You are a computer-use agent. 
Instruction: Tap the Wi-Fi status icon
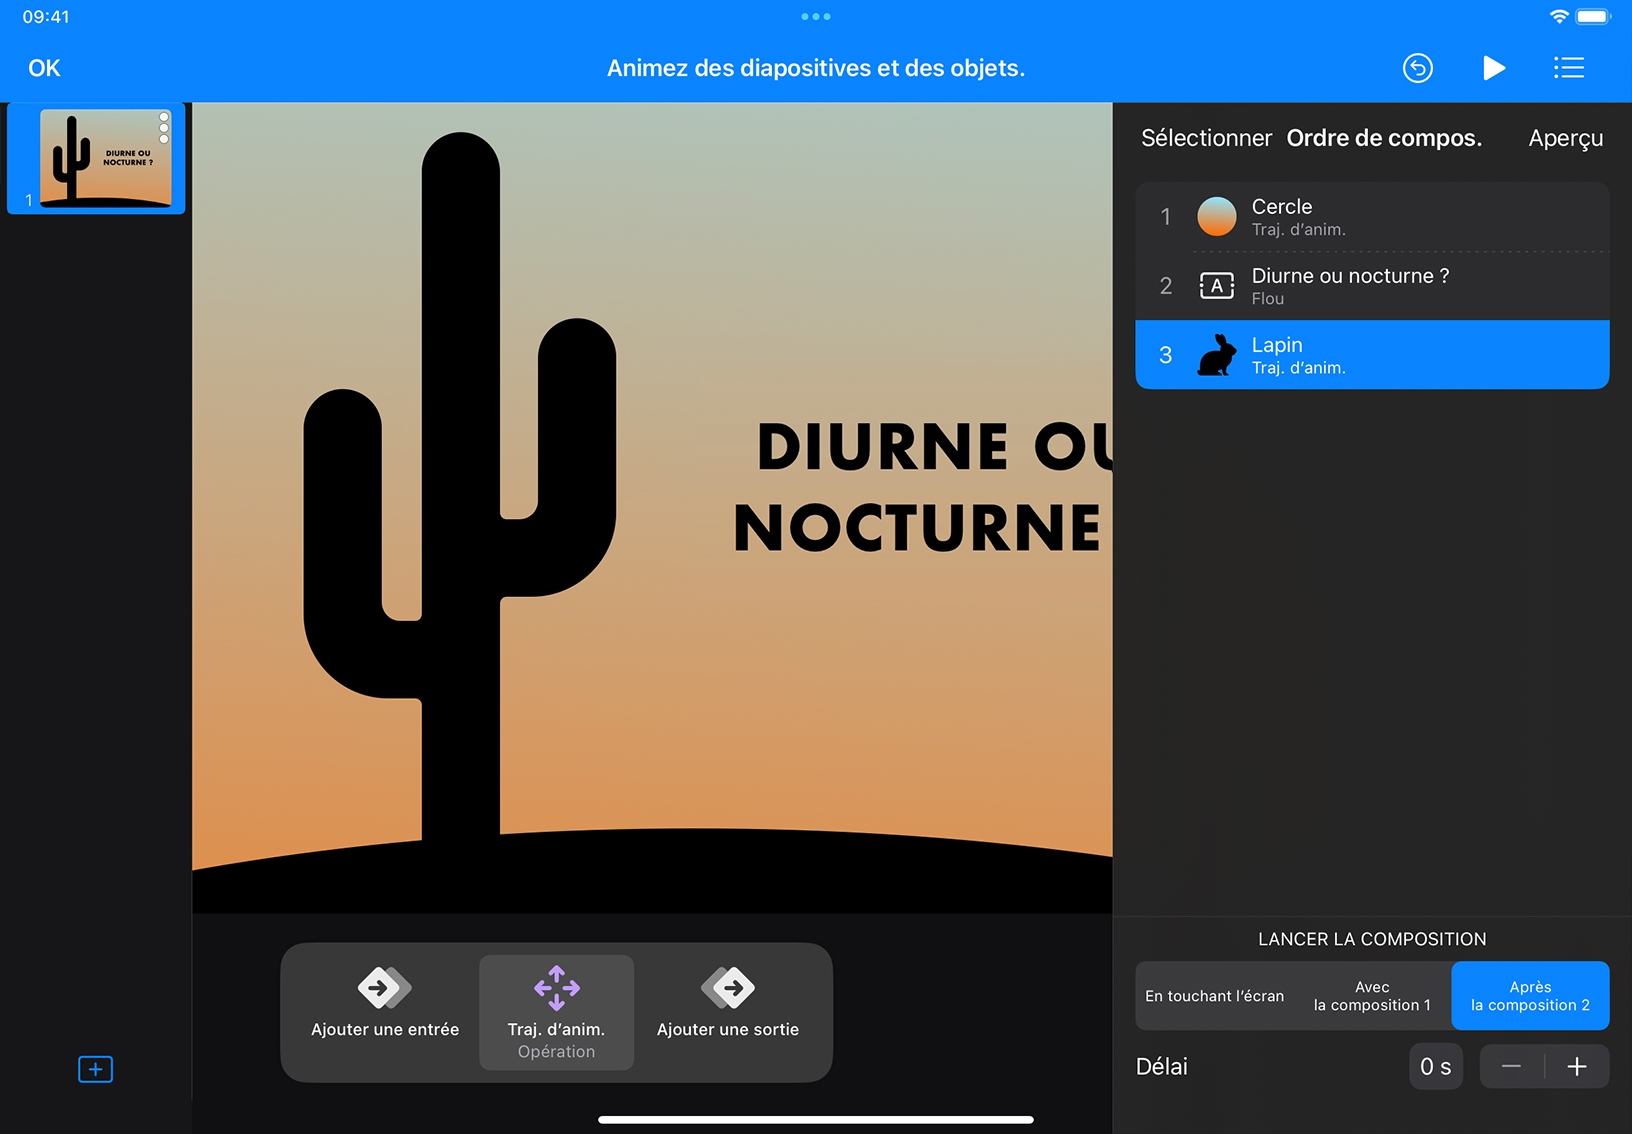pos(1558,17)
